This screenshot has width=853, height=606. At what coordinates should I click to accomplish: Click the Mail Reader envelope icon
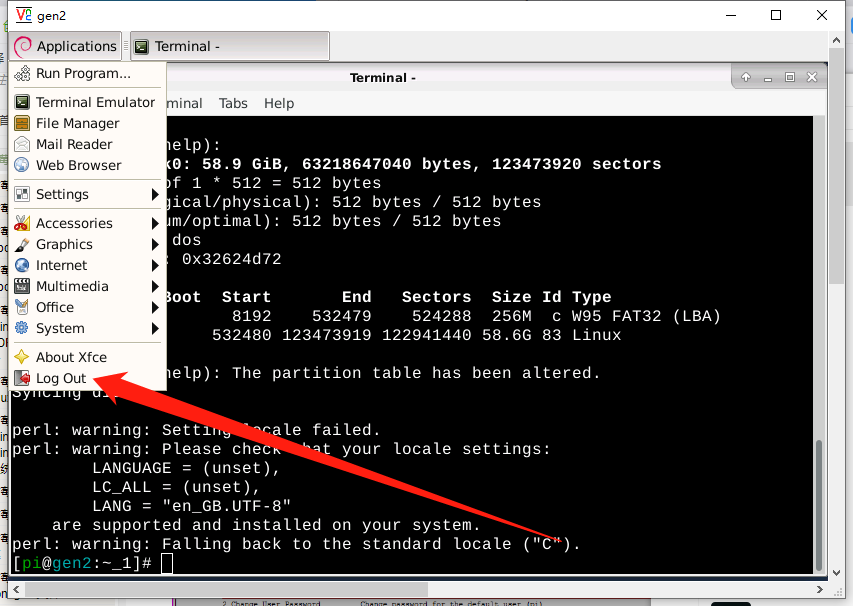pyautogui.click(x=22, y=144)
